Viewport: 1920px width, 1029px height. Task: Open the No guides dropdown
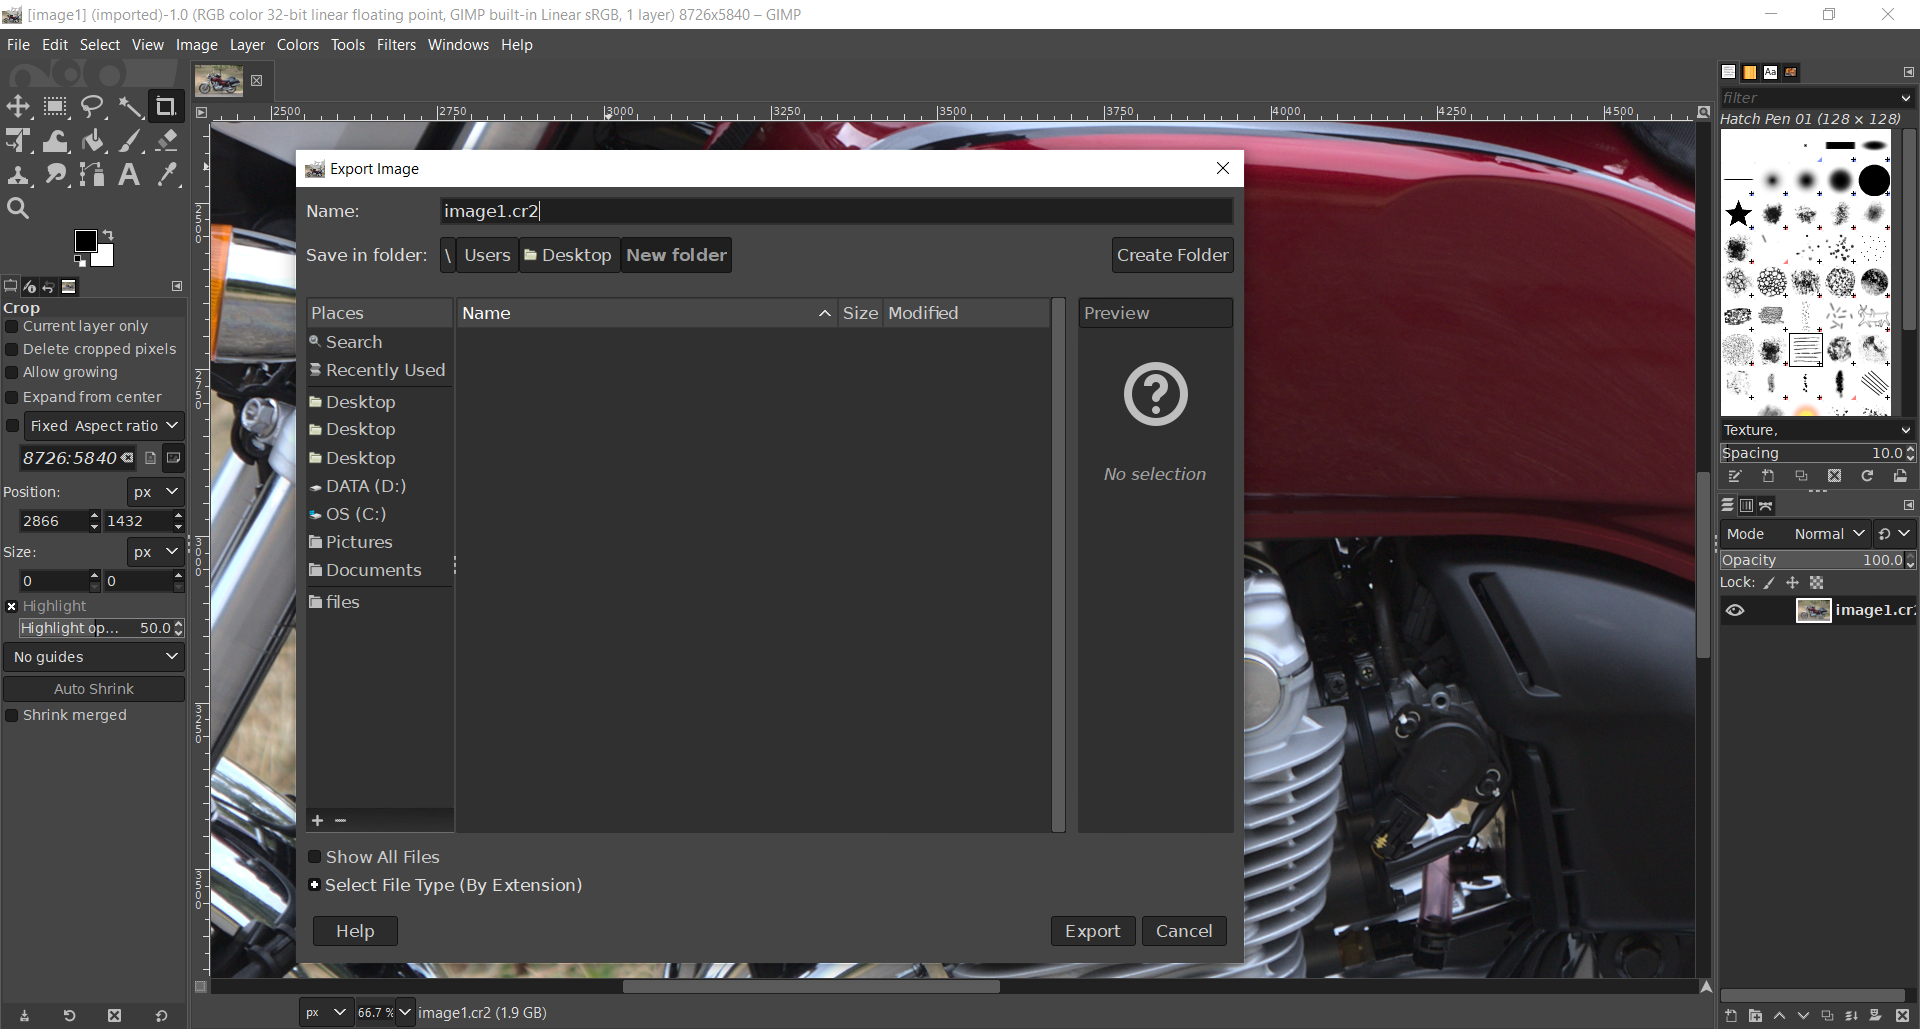pyautogui.click(x=94, y=657)
